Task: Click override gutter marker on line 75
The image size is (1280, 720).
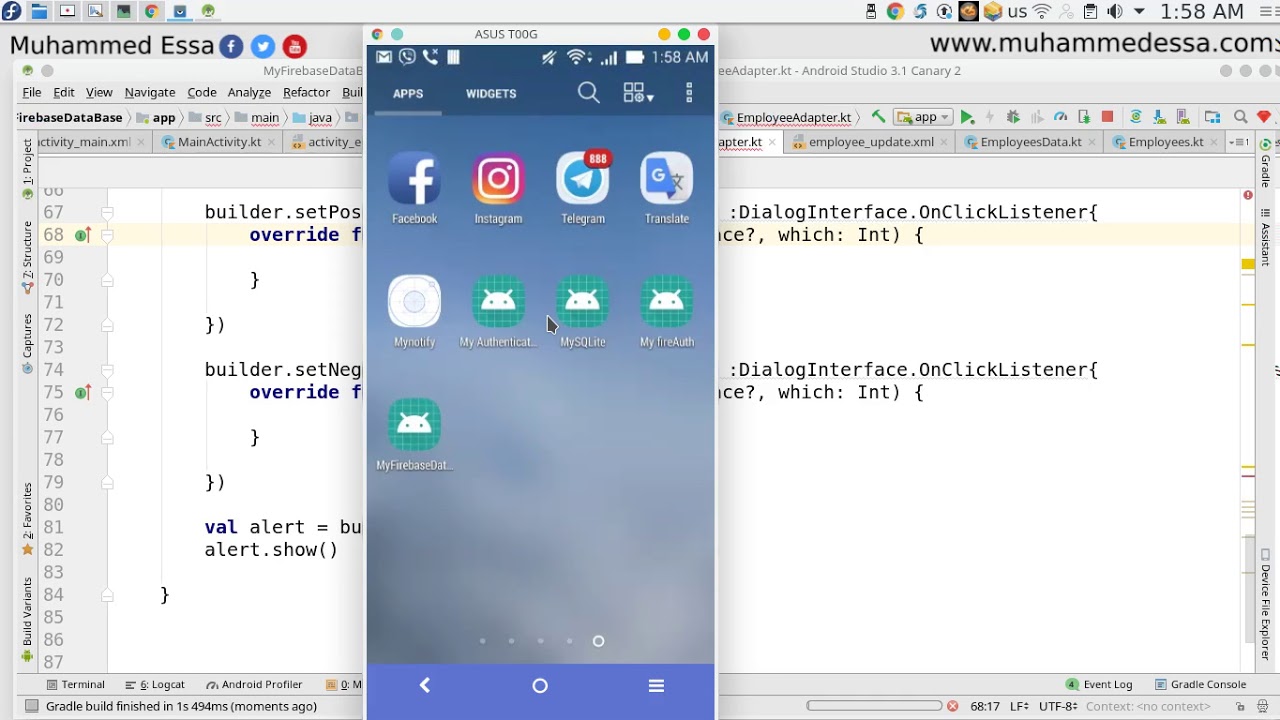Action: tap(82, 393)
